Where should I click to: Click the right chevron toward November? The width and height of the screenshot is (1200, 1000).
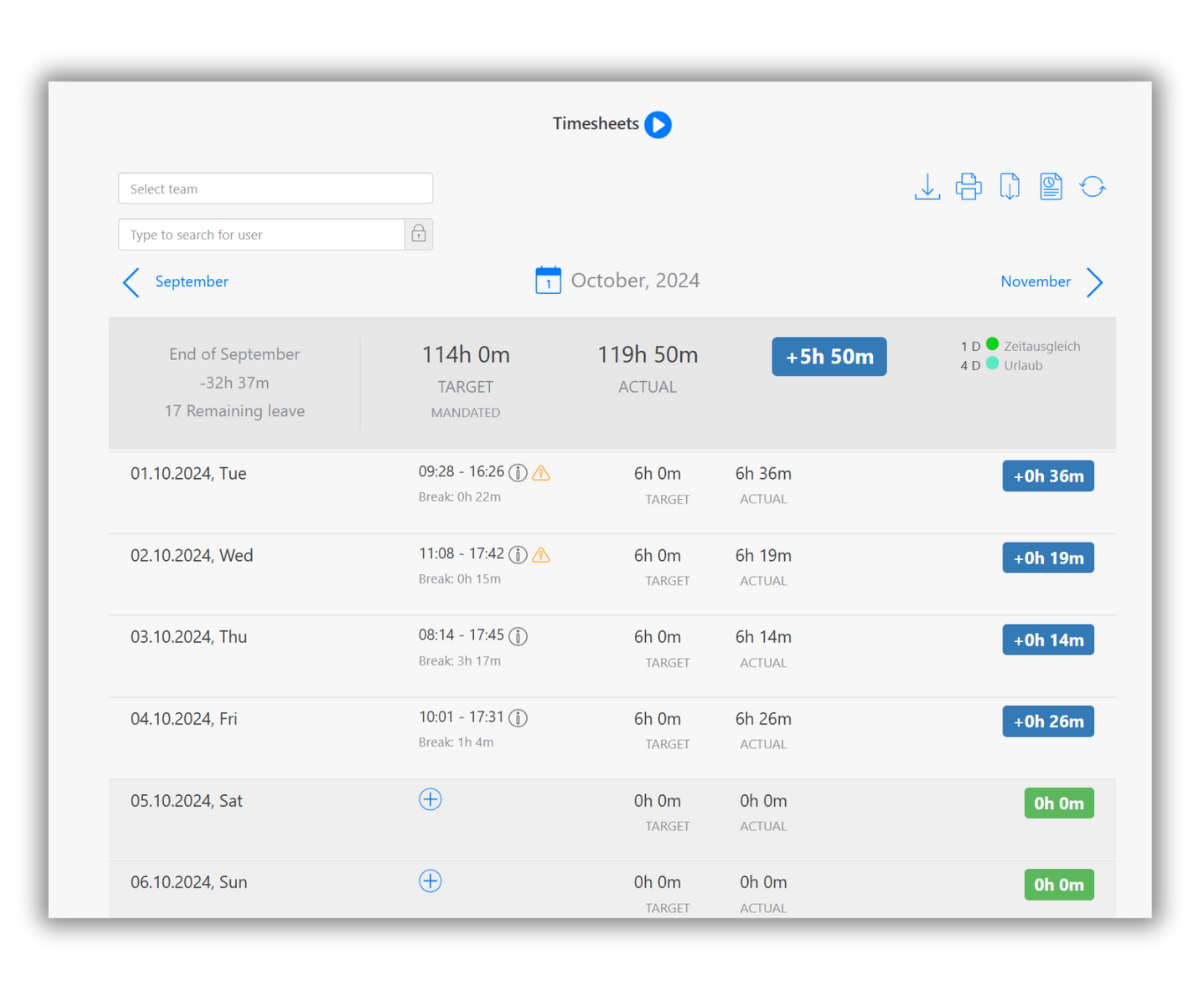coord(1095,283)
